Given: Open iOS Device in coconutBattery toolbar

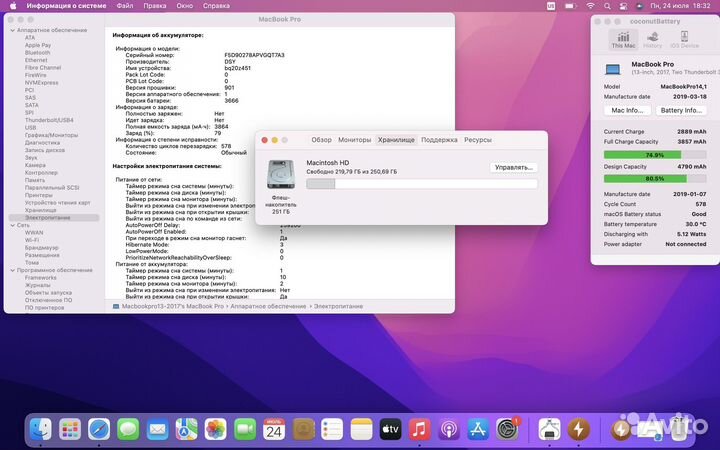Looking at the screenshot, I should 684,39.
